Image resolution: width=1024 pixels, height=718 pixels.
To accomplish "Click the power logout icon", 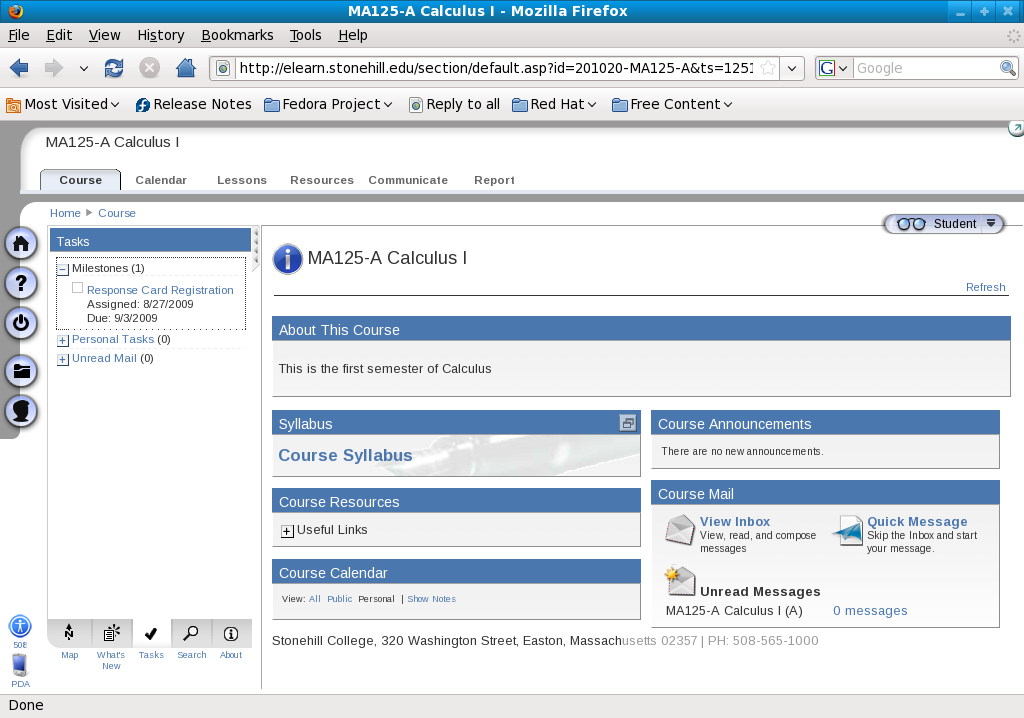I will 21,323.
